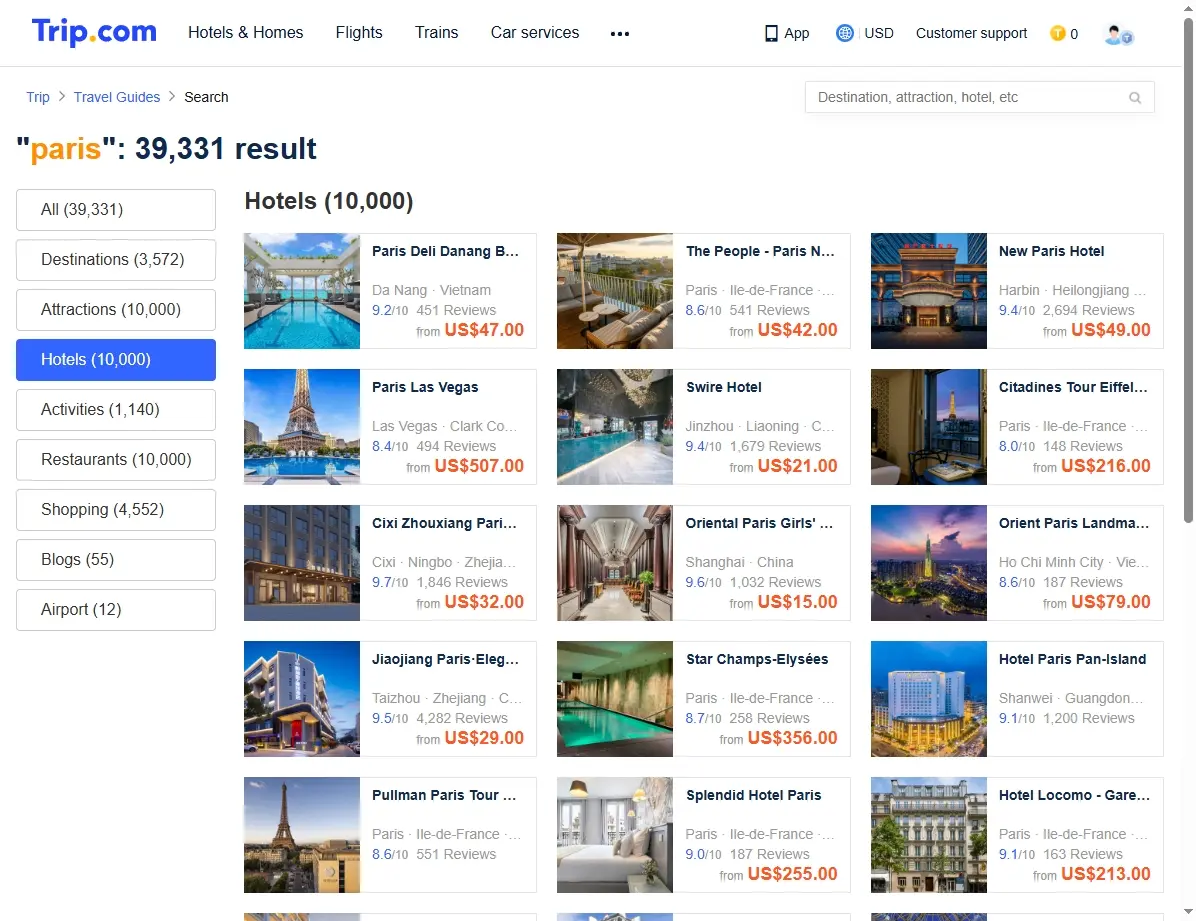This screenshot has width=1196, height=921.
Task: Click the Trip.com logo
Action: coord(94,32)
